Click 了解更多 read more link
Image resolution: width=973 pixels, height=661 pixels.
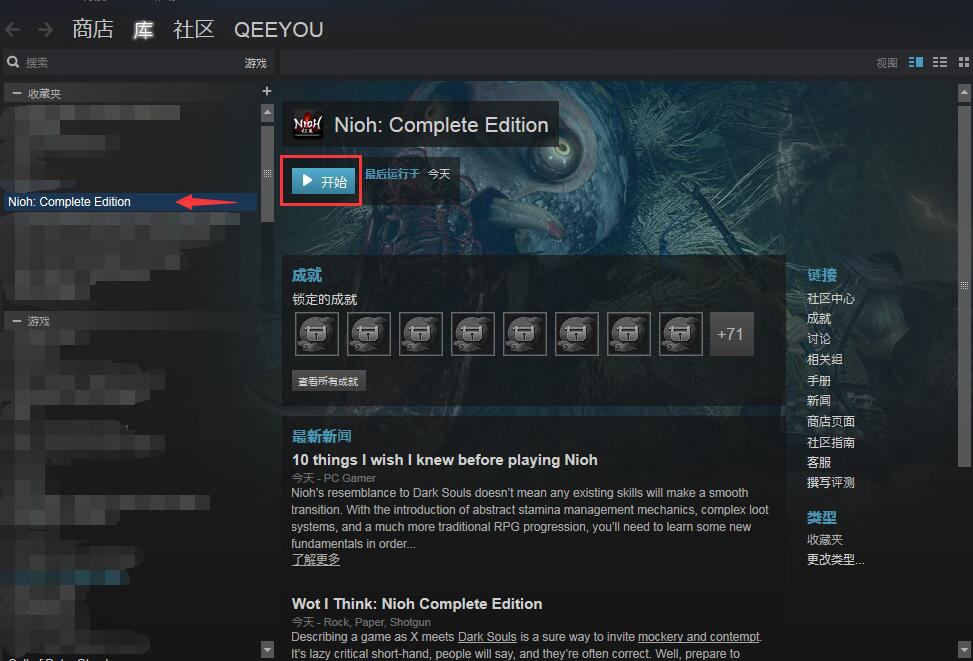[316, 559]
